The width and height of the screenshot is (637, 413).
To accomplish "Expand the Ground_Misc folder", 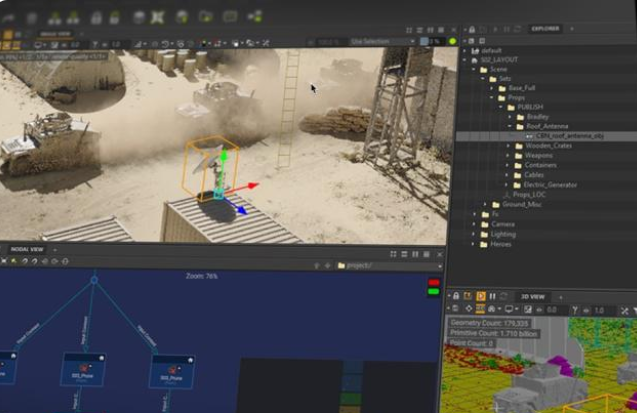I will click(x=485, y=204).
